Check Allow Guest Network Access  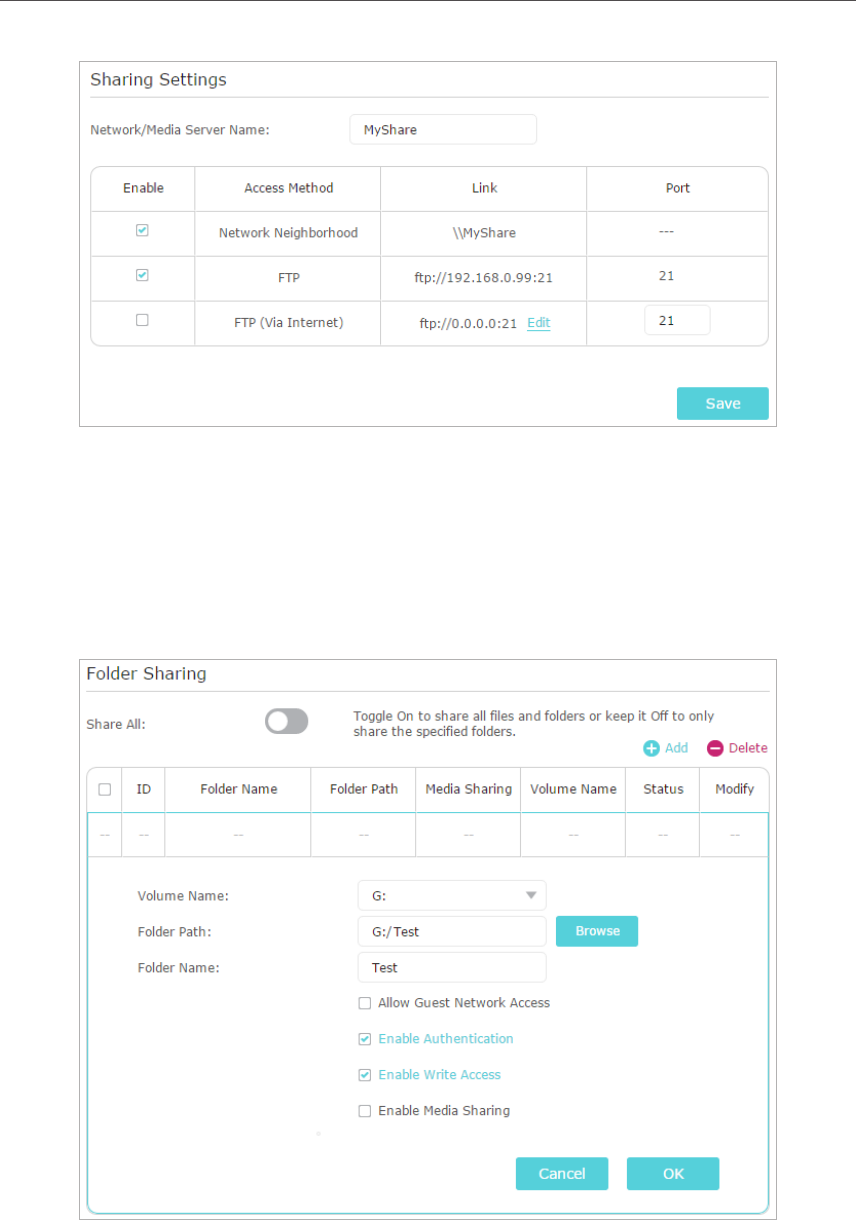[365, 1003]
